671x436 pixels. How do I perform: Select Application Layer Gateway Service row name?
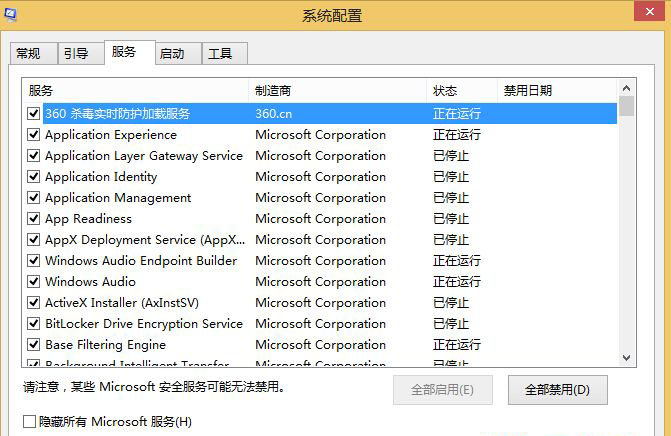[x=144, y=156]
